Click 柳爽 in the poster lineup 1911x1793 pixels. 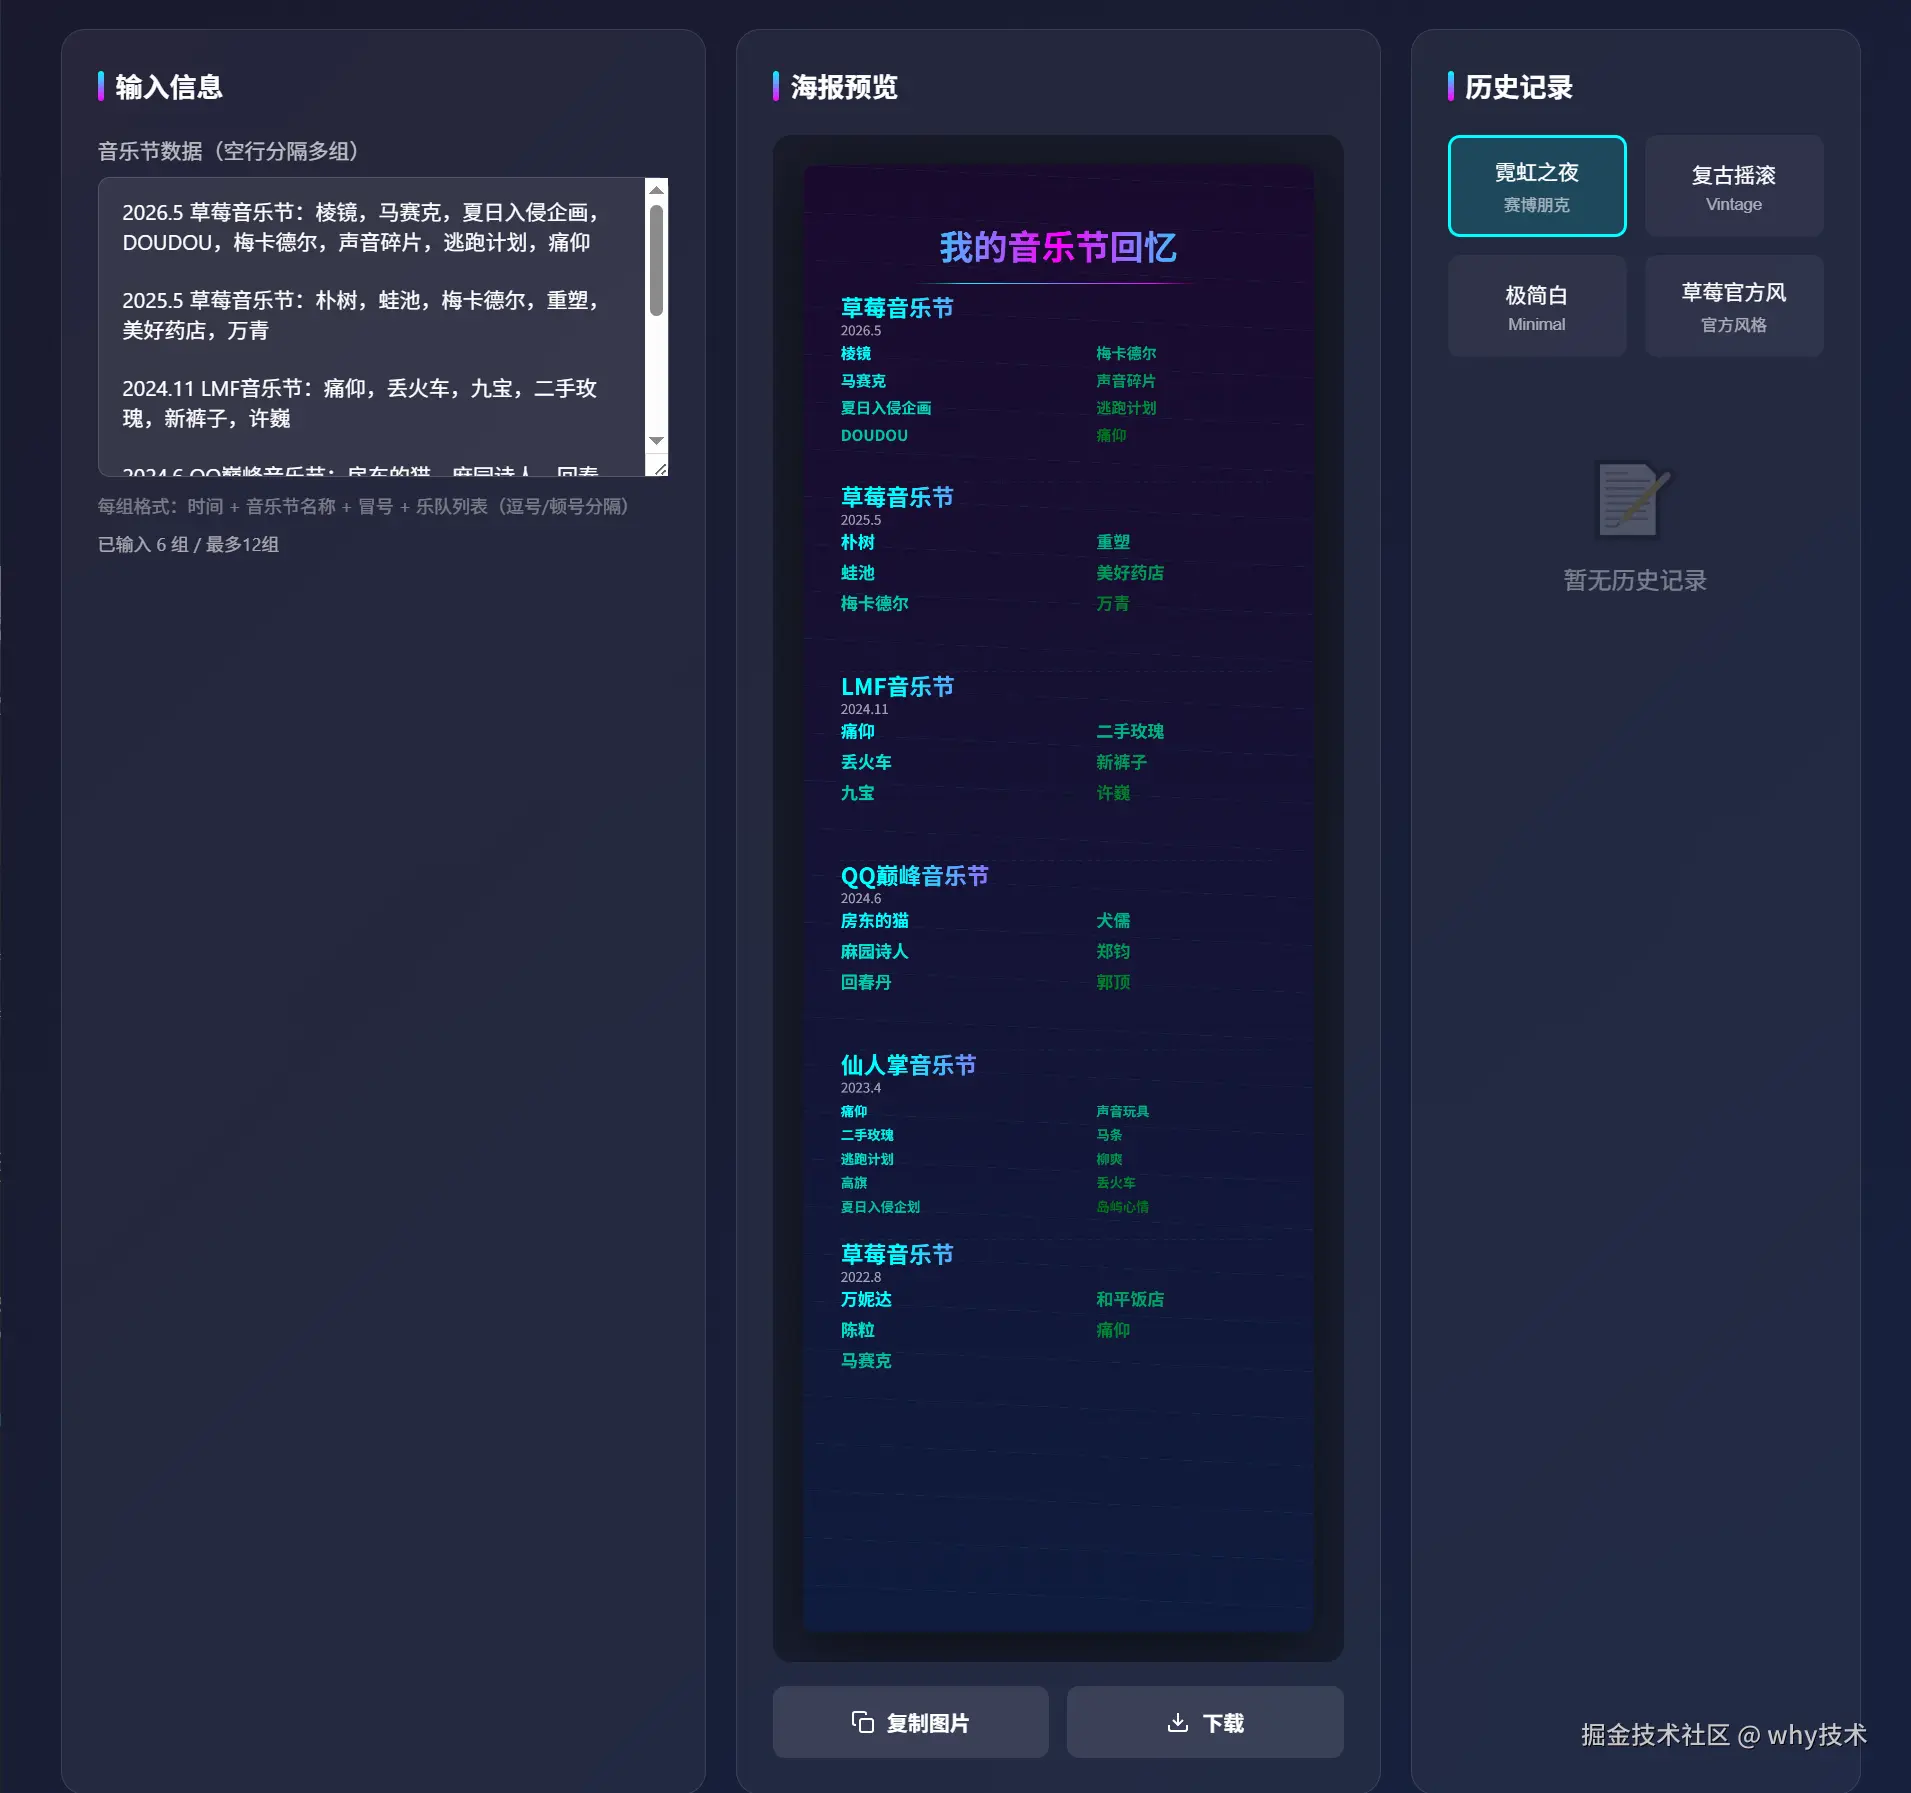1109,1159
